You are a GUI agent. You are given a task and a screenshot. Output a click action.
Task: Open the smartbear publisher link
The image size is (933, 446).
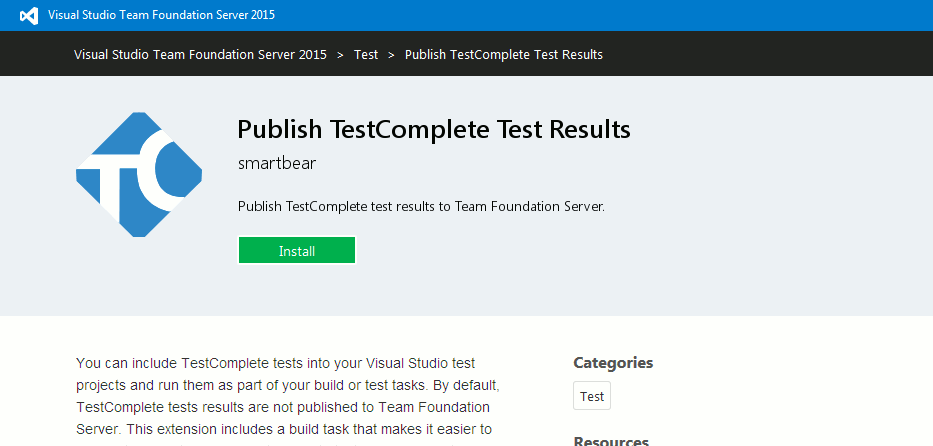(x=277, y=163)
